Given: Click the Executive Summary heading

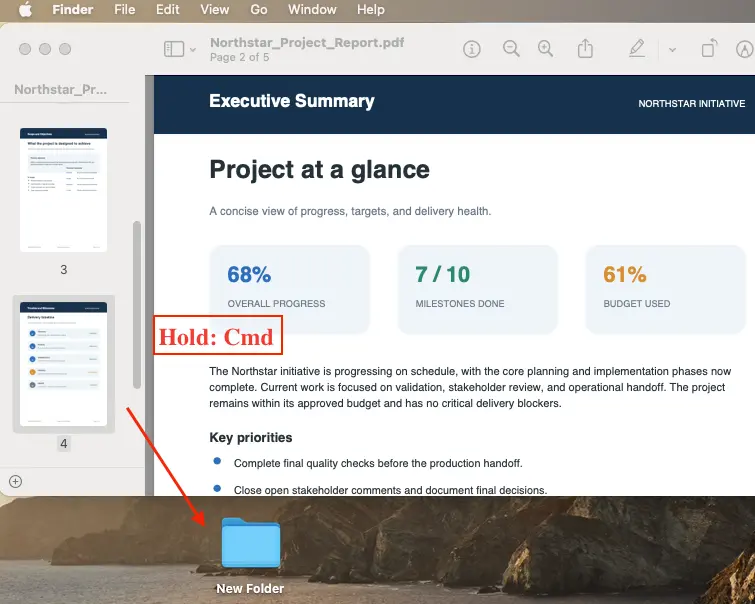Looking at the screenshot, I should coord(292,101).
